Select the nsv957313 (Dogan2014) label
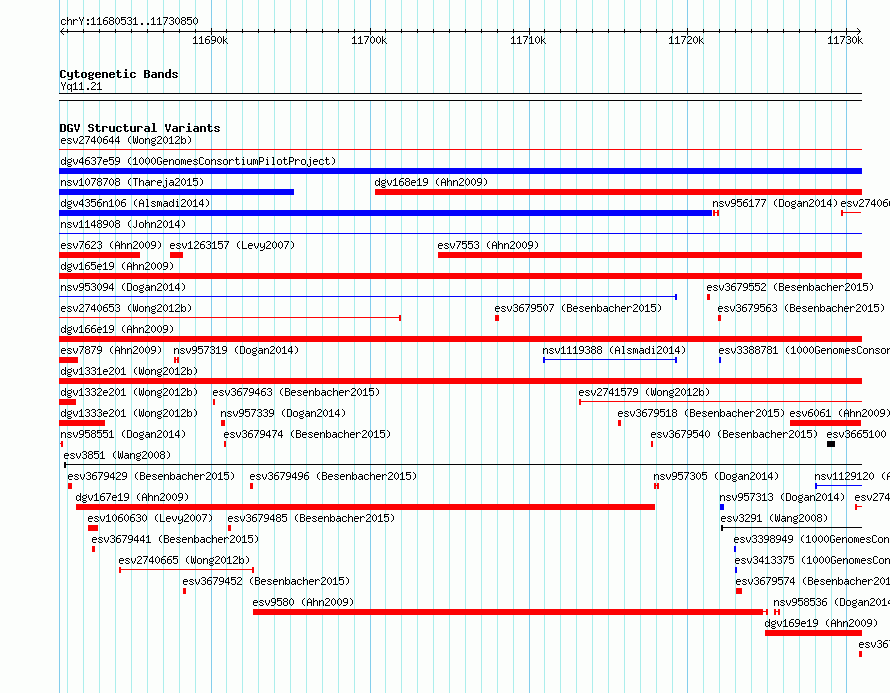 click(782, 497)
